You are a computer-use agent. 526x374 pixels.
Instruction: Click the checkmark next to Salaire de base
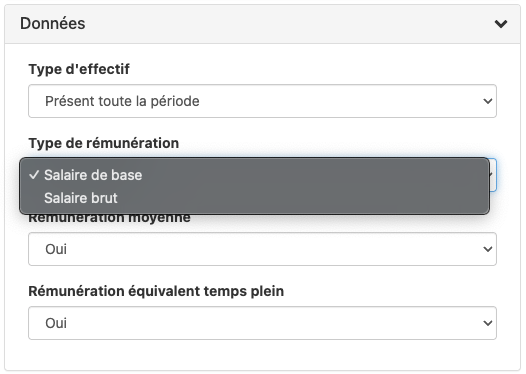(34, 175)
